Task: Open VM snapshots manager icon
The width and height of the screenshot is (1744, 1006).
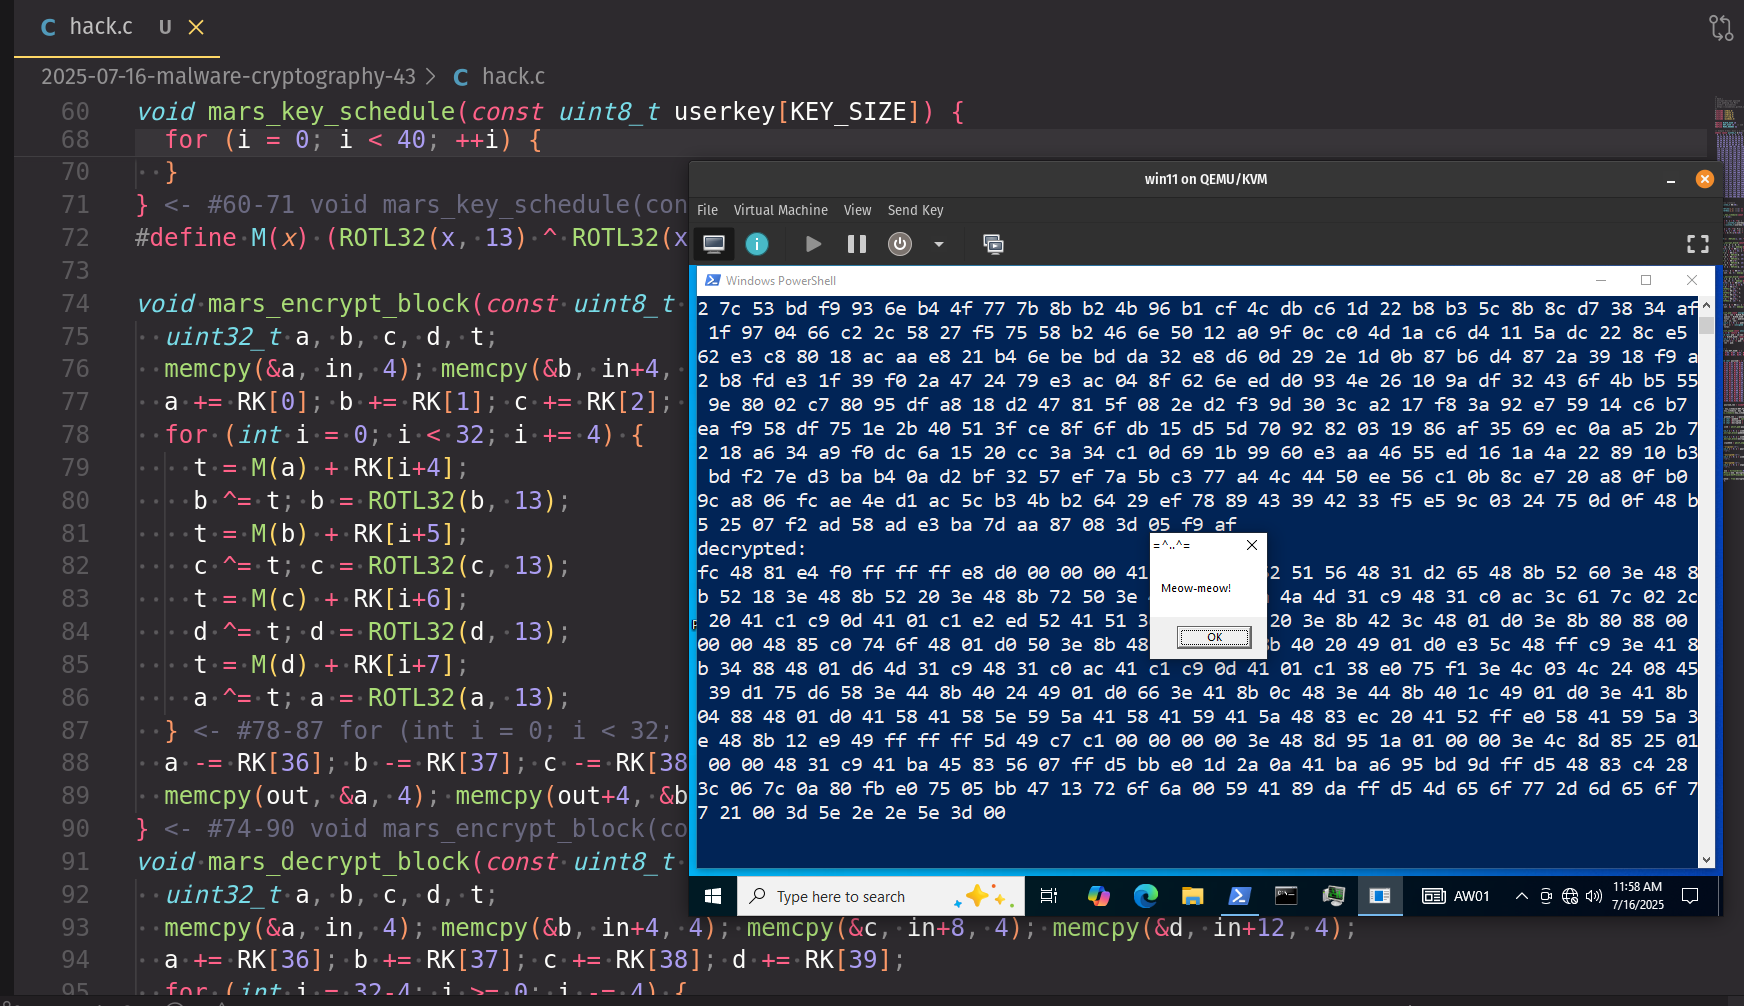Action: (x=993, y=244)
